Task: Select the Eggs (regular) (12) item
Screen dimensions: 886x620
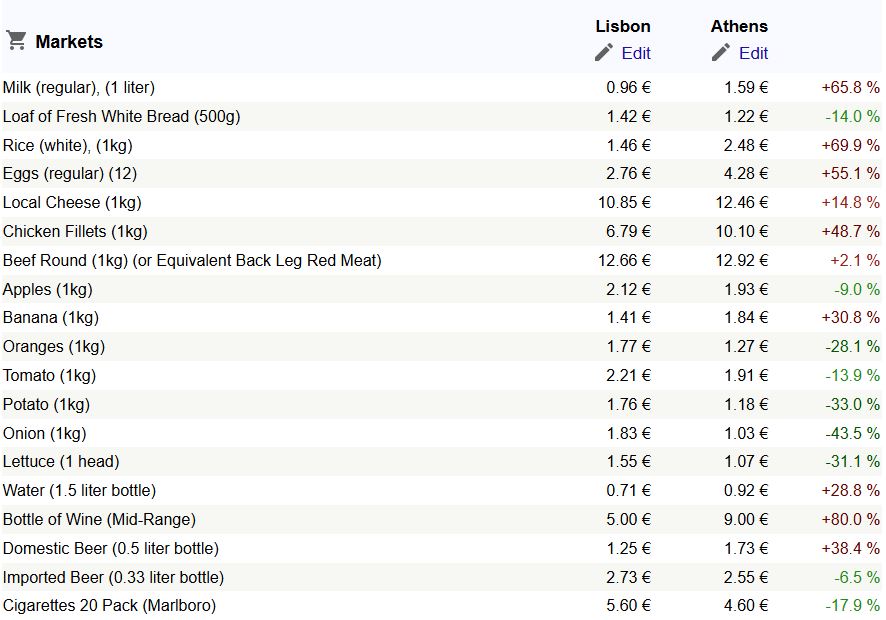Action: 70,174
